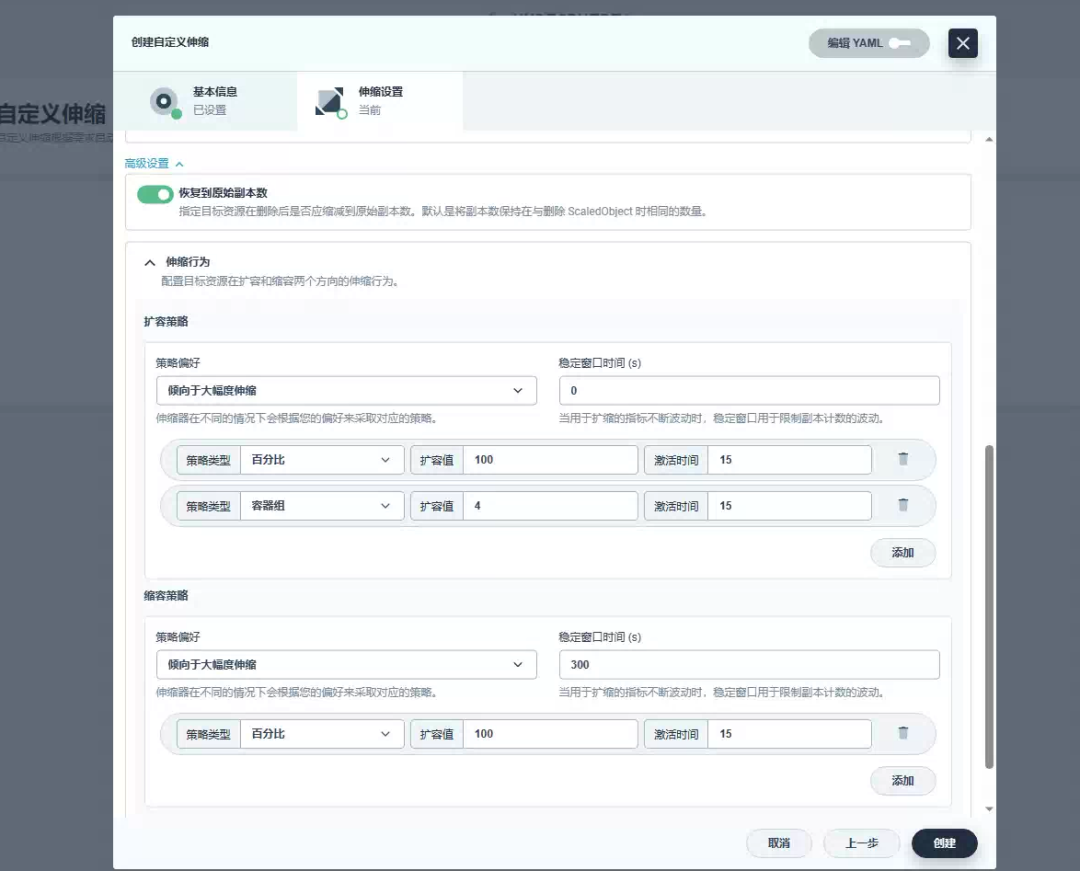
Task: Collapse the 高级设置 section
Action: click(x=154, y=164)
